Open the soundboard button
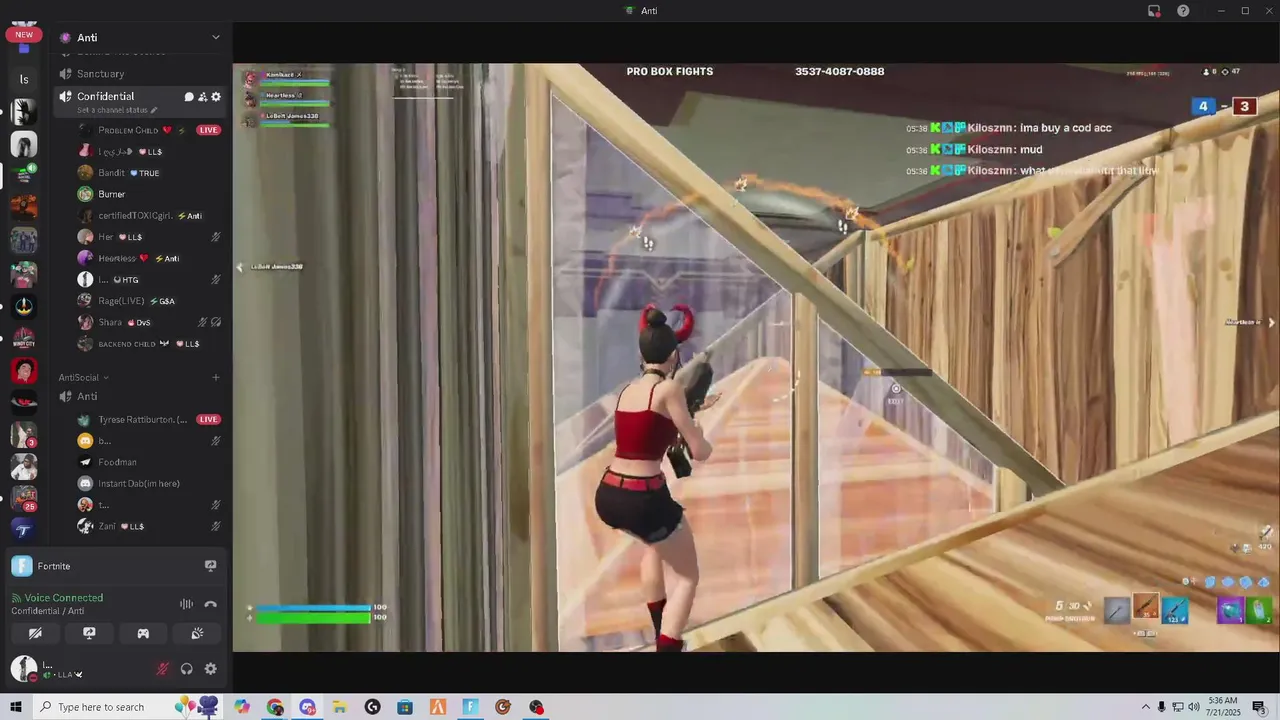This screenshot has width=1280, height=720. pos(197,633)
